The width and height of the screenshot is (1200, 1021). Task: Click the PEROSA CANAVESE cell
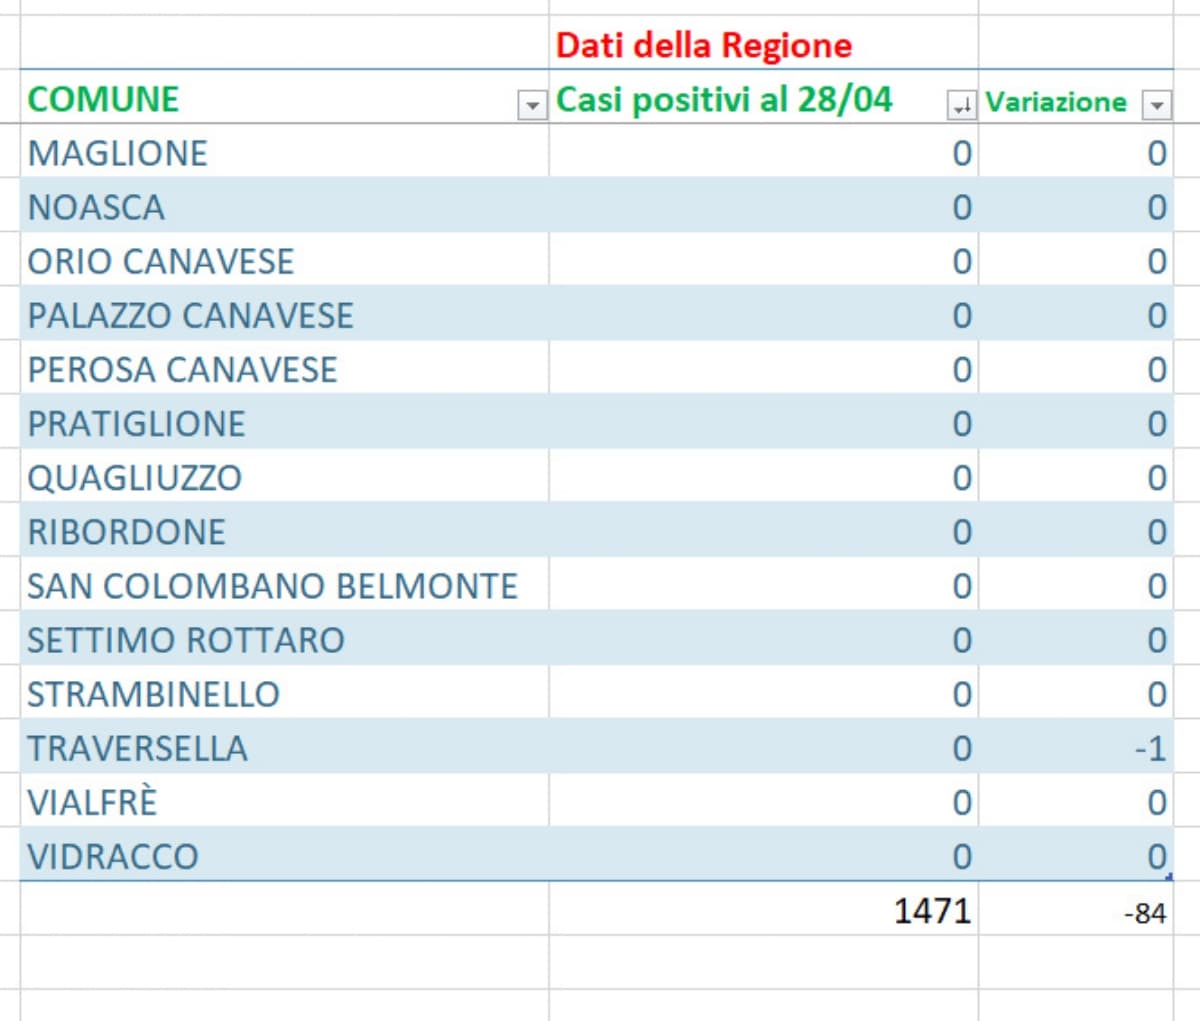pos(182,369)
